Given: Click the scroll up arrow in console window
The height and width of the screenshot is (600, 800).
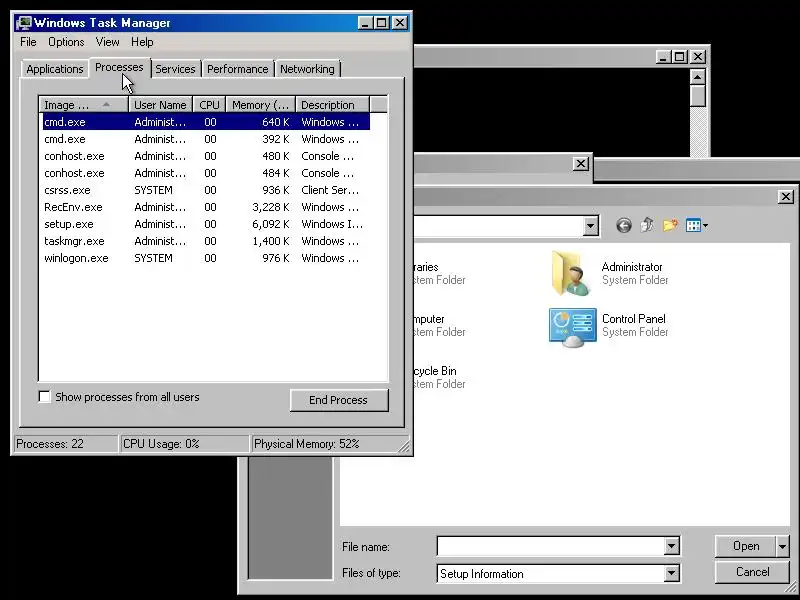Looking at the screenshot, I should 697,77.
